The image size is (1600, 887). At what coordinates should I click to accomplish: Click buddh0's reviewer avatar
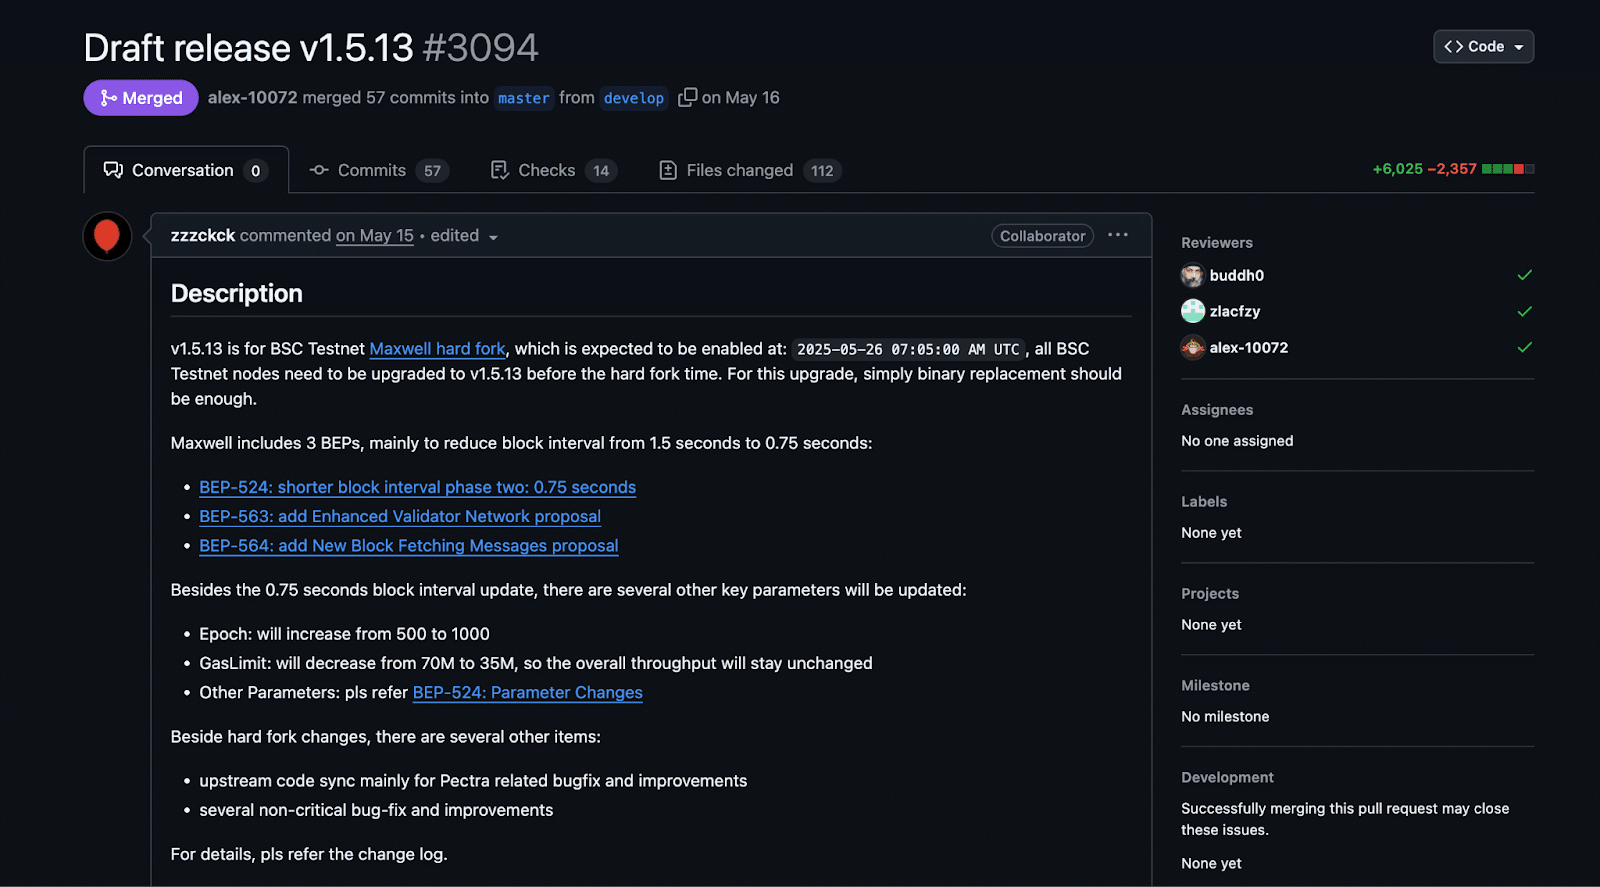(1192, 275)
